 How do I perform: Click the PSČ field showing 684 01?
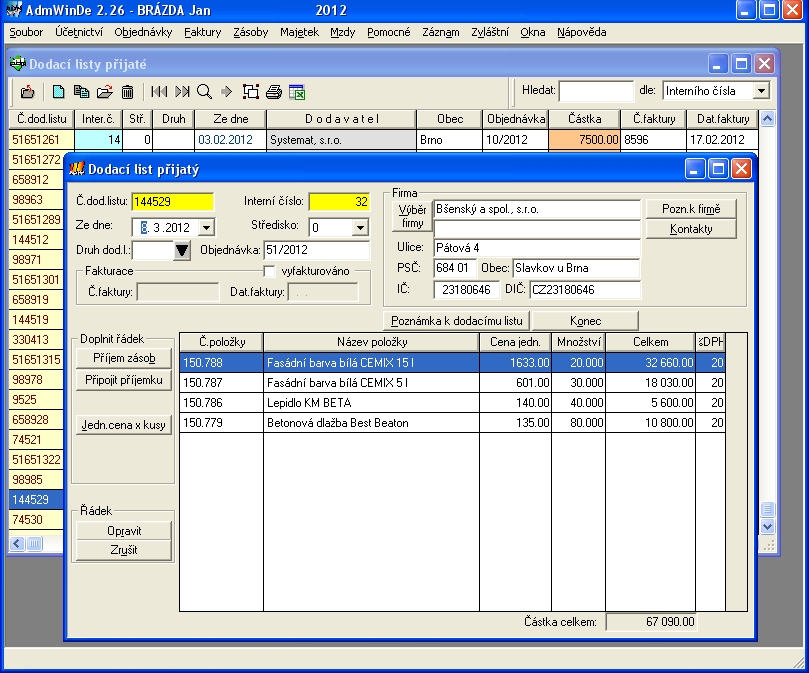point(455,268)
